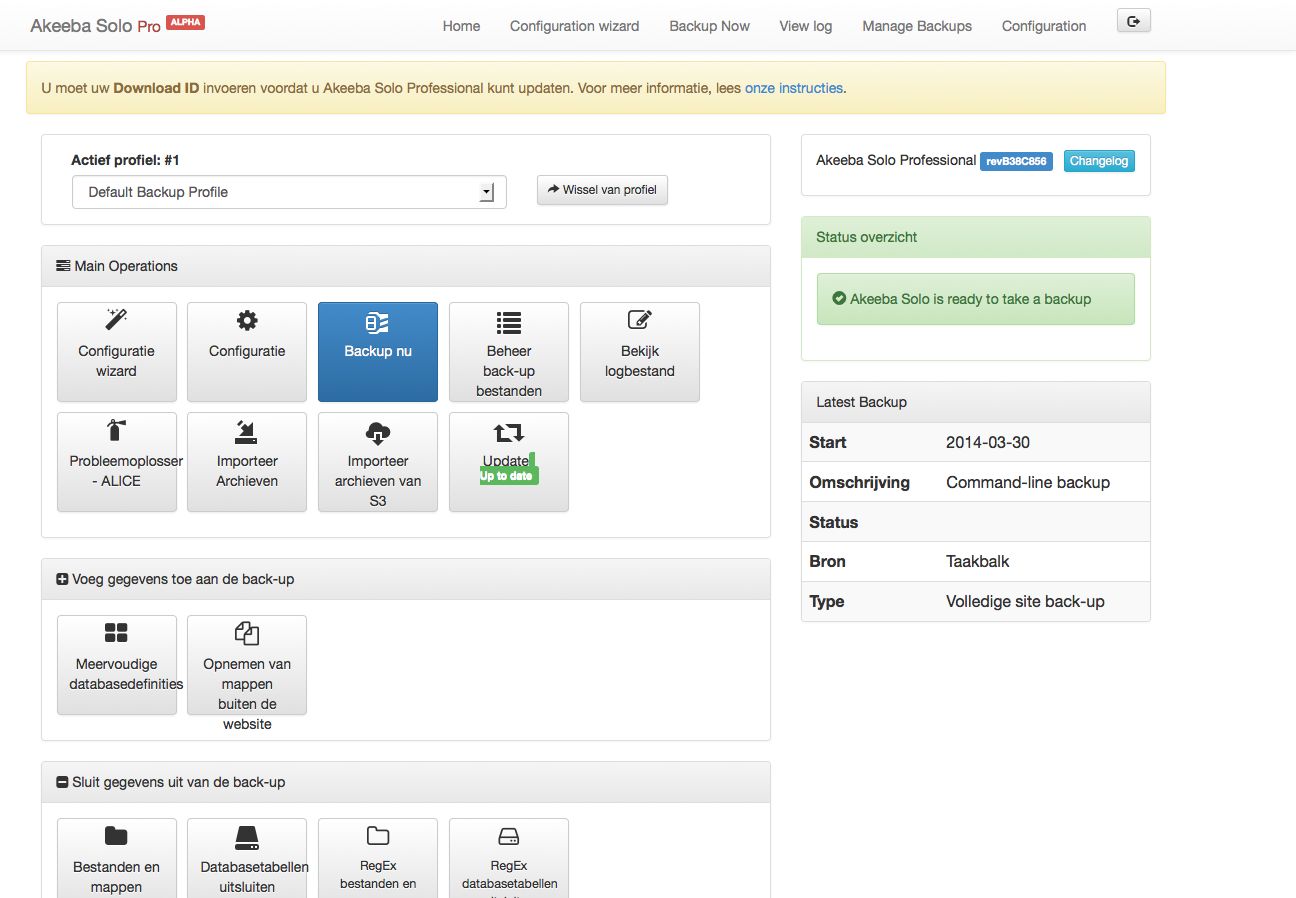Open Manage Backups in navigation bar
The height and width of the screenshot is (898, 1296).
click(917, 26)
